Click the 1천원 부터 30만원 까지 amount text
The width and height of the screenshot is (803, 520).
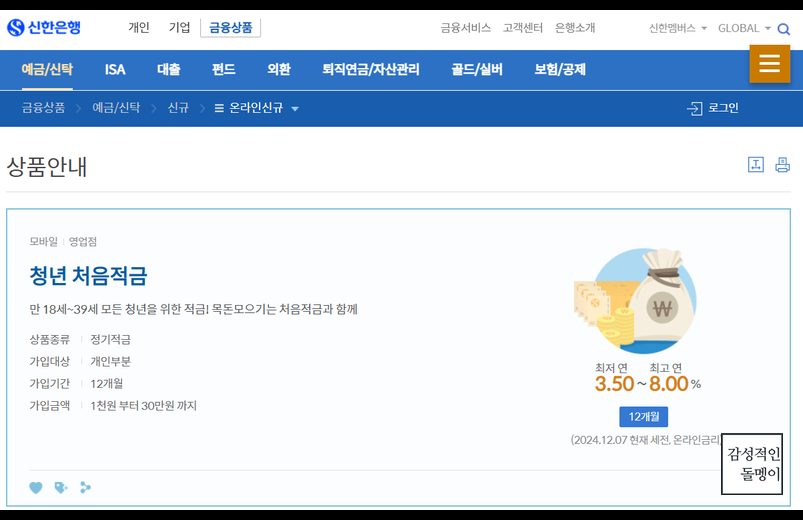(143, 405)
